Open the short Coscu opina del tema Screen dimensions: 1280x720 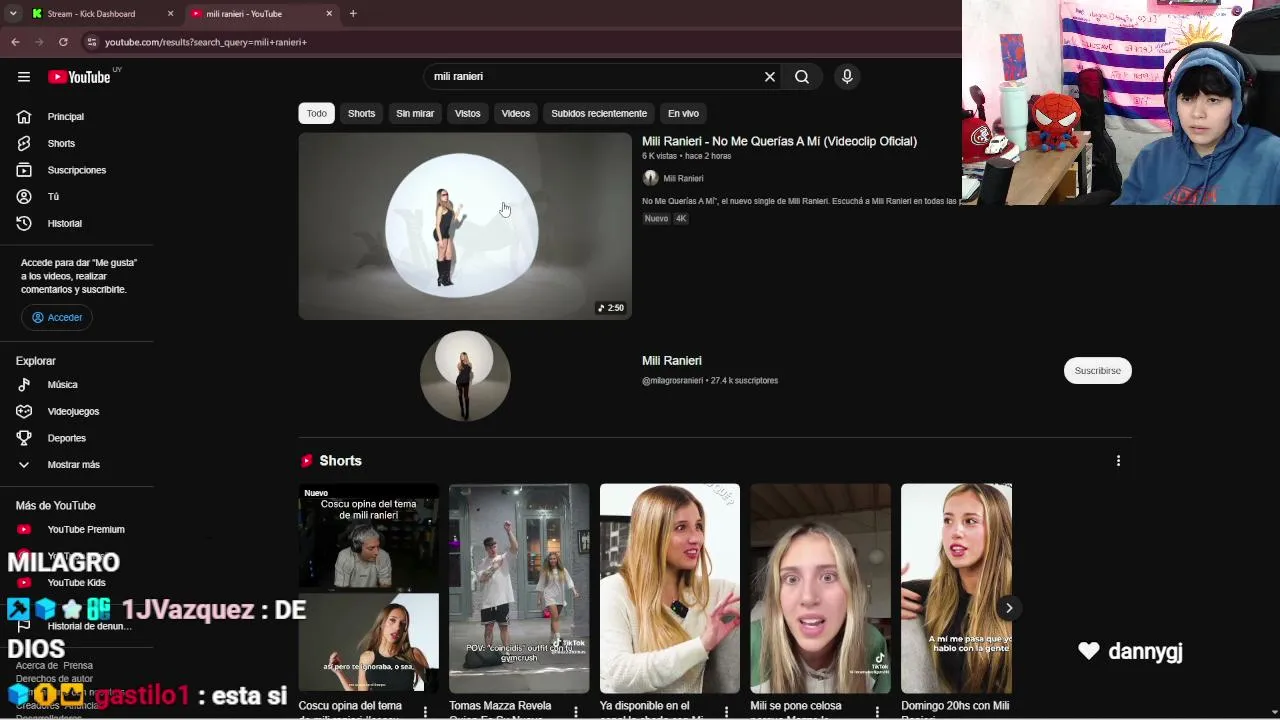point(368,588)
